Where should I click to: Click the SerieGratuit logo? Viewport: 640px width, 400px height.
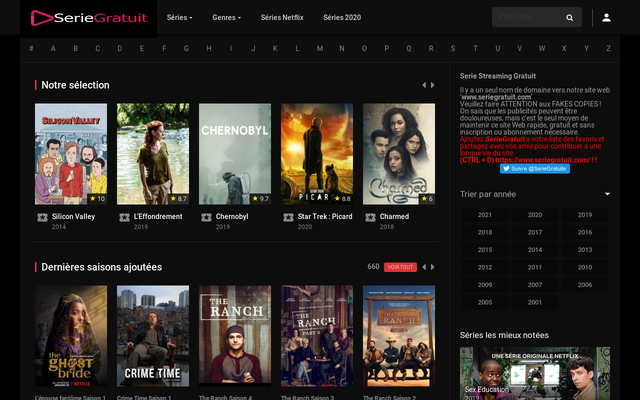pos(89,18)
